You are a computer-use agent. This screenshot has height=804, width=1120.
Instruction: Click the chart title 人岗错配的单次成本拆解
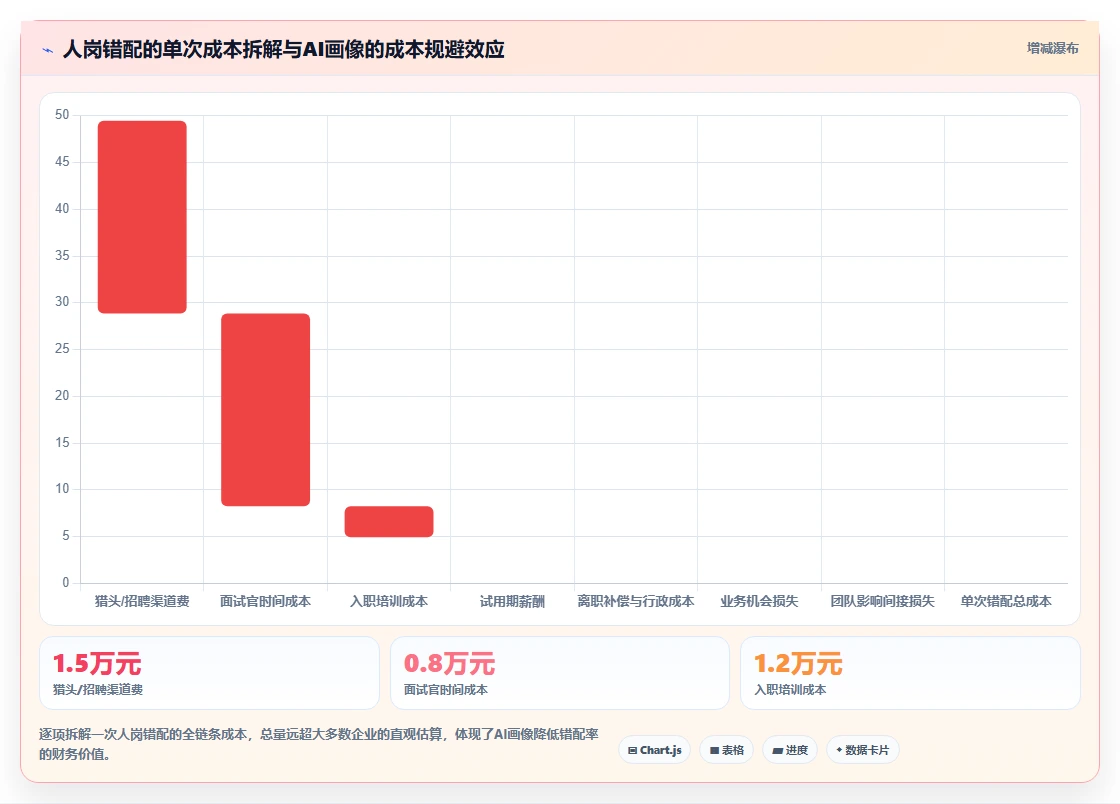(284, 49)
